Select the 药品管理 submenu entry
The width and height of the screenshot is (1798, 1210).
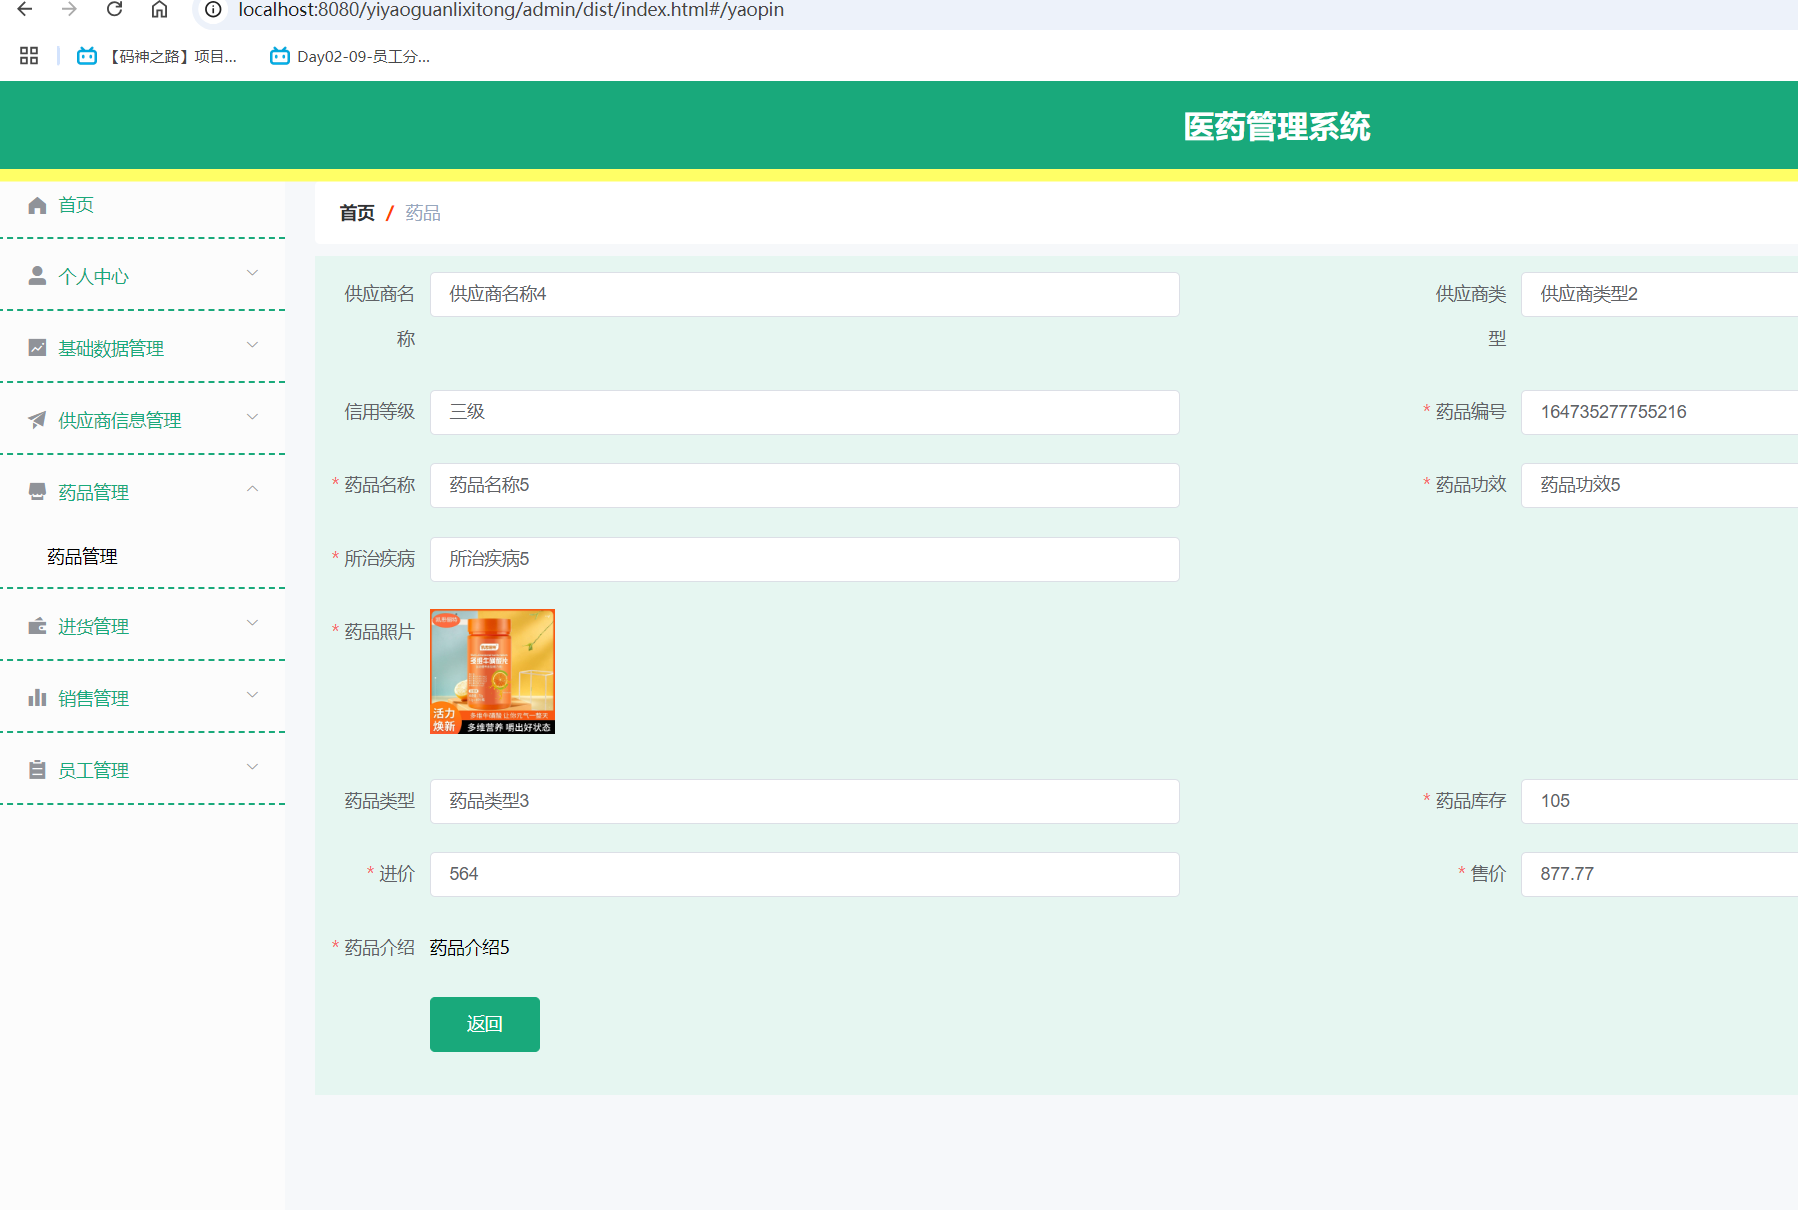click(x=81, y=556)
